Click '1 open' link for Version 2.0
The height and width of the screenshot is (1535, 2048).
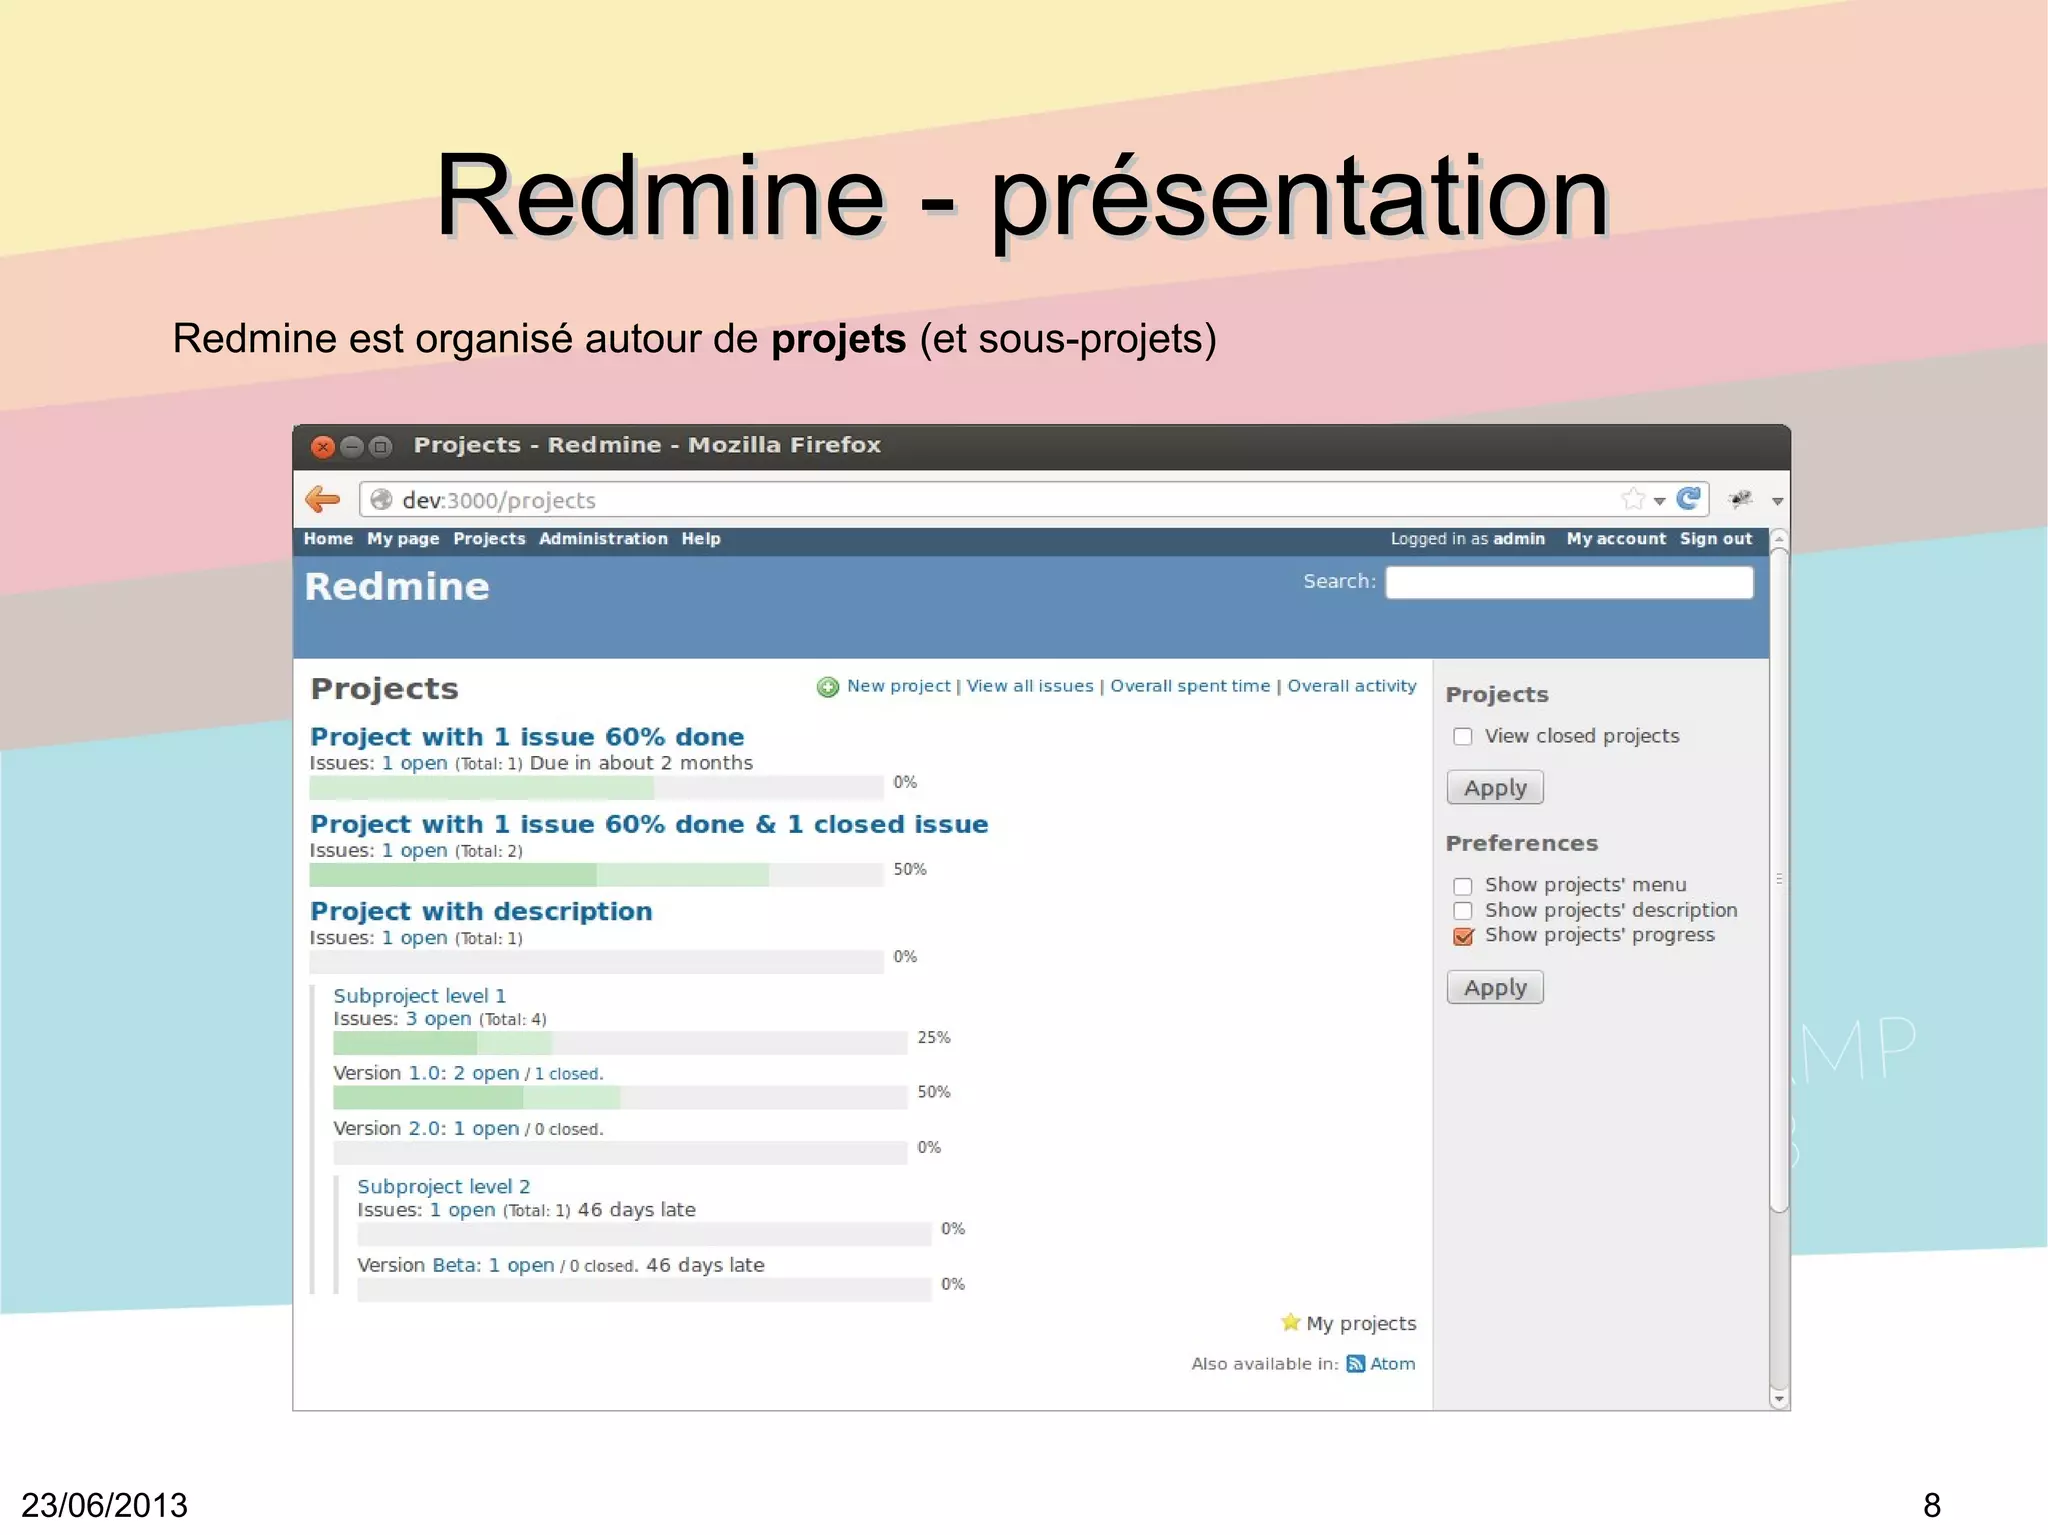(x=486, y=1129)
